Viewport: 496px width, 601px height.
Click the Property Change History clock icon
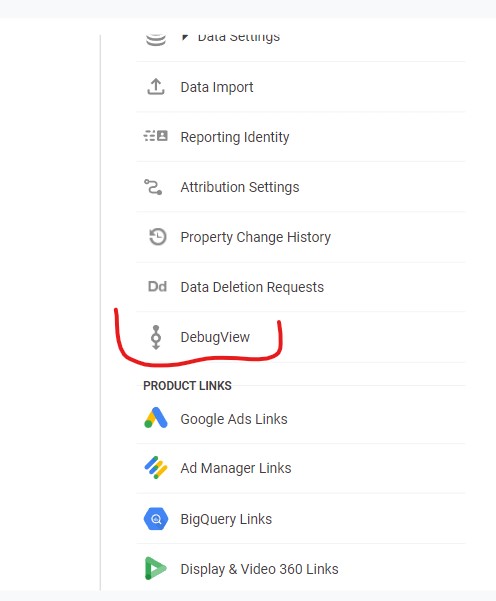(158, 236)
